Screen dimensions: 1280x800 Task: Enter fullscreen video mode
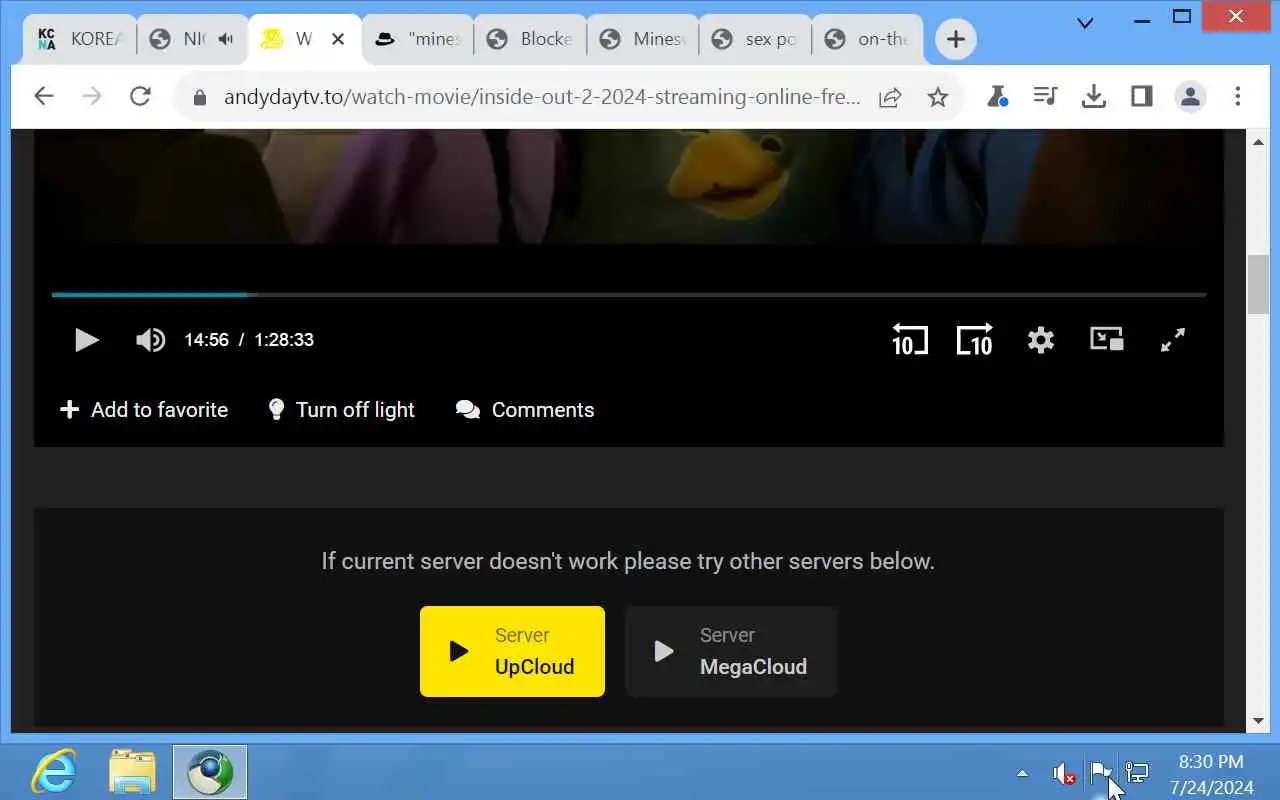[1173, 340]
